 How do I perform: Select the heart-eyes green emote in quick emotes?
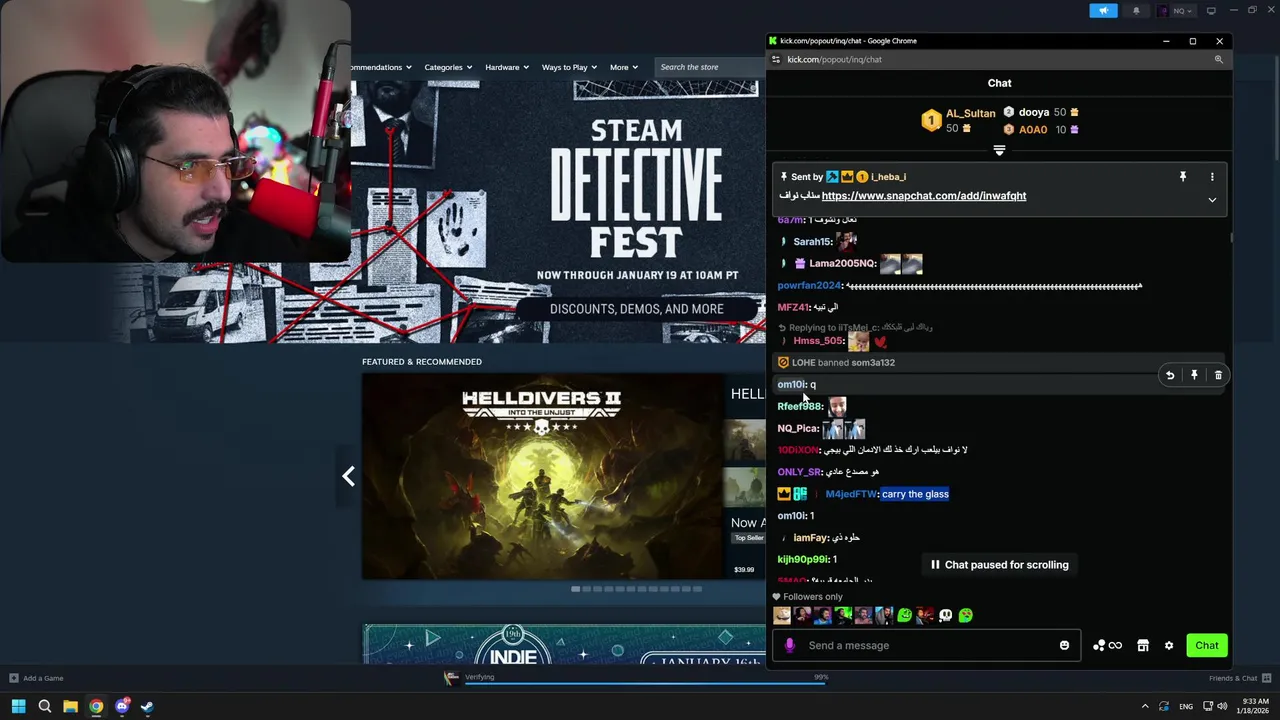[966, 615]
